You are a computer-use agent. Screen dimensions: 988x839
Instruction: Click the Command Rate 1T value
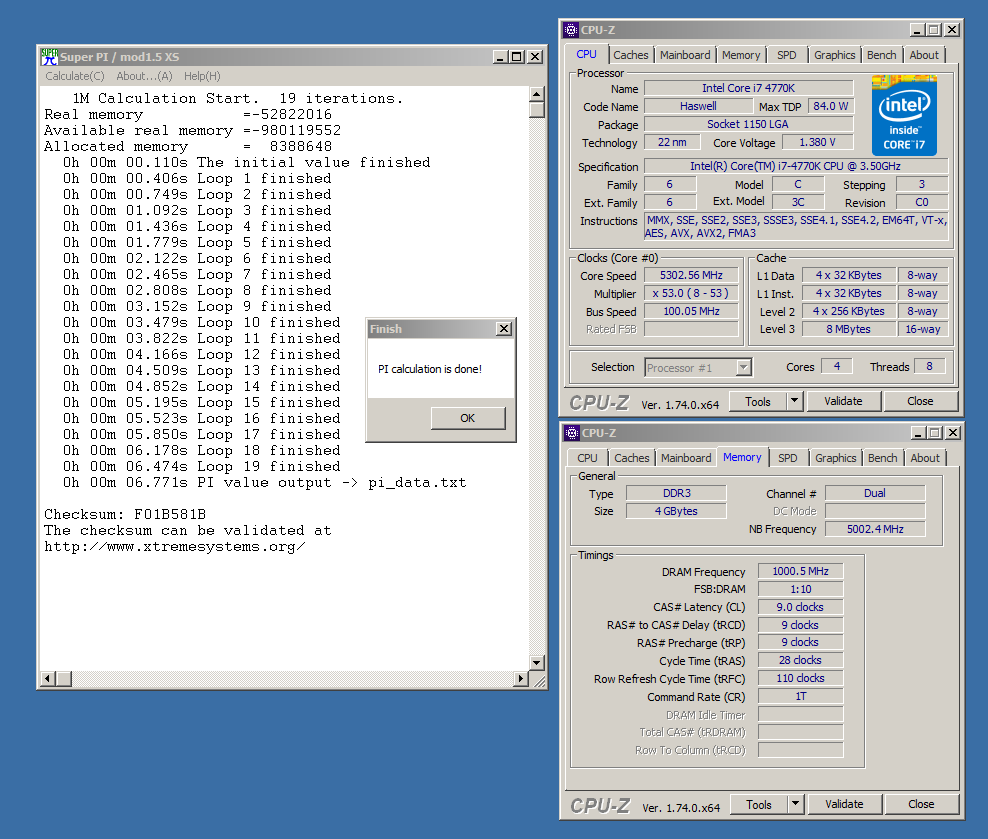click(800, 697)
